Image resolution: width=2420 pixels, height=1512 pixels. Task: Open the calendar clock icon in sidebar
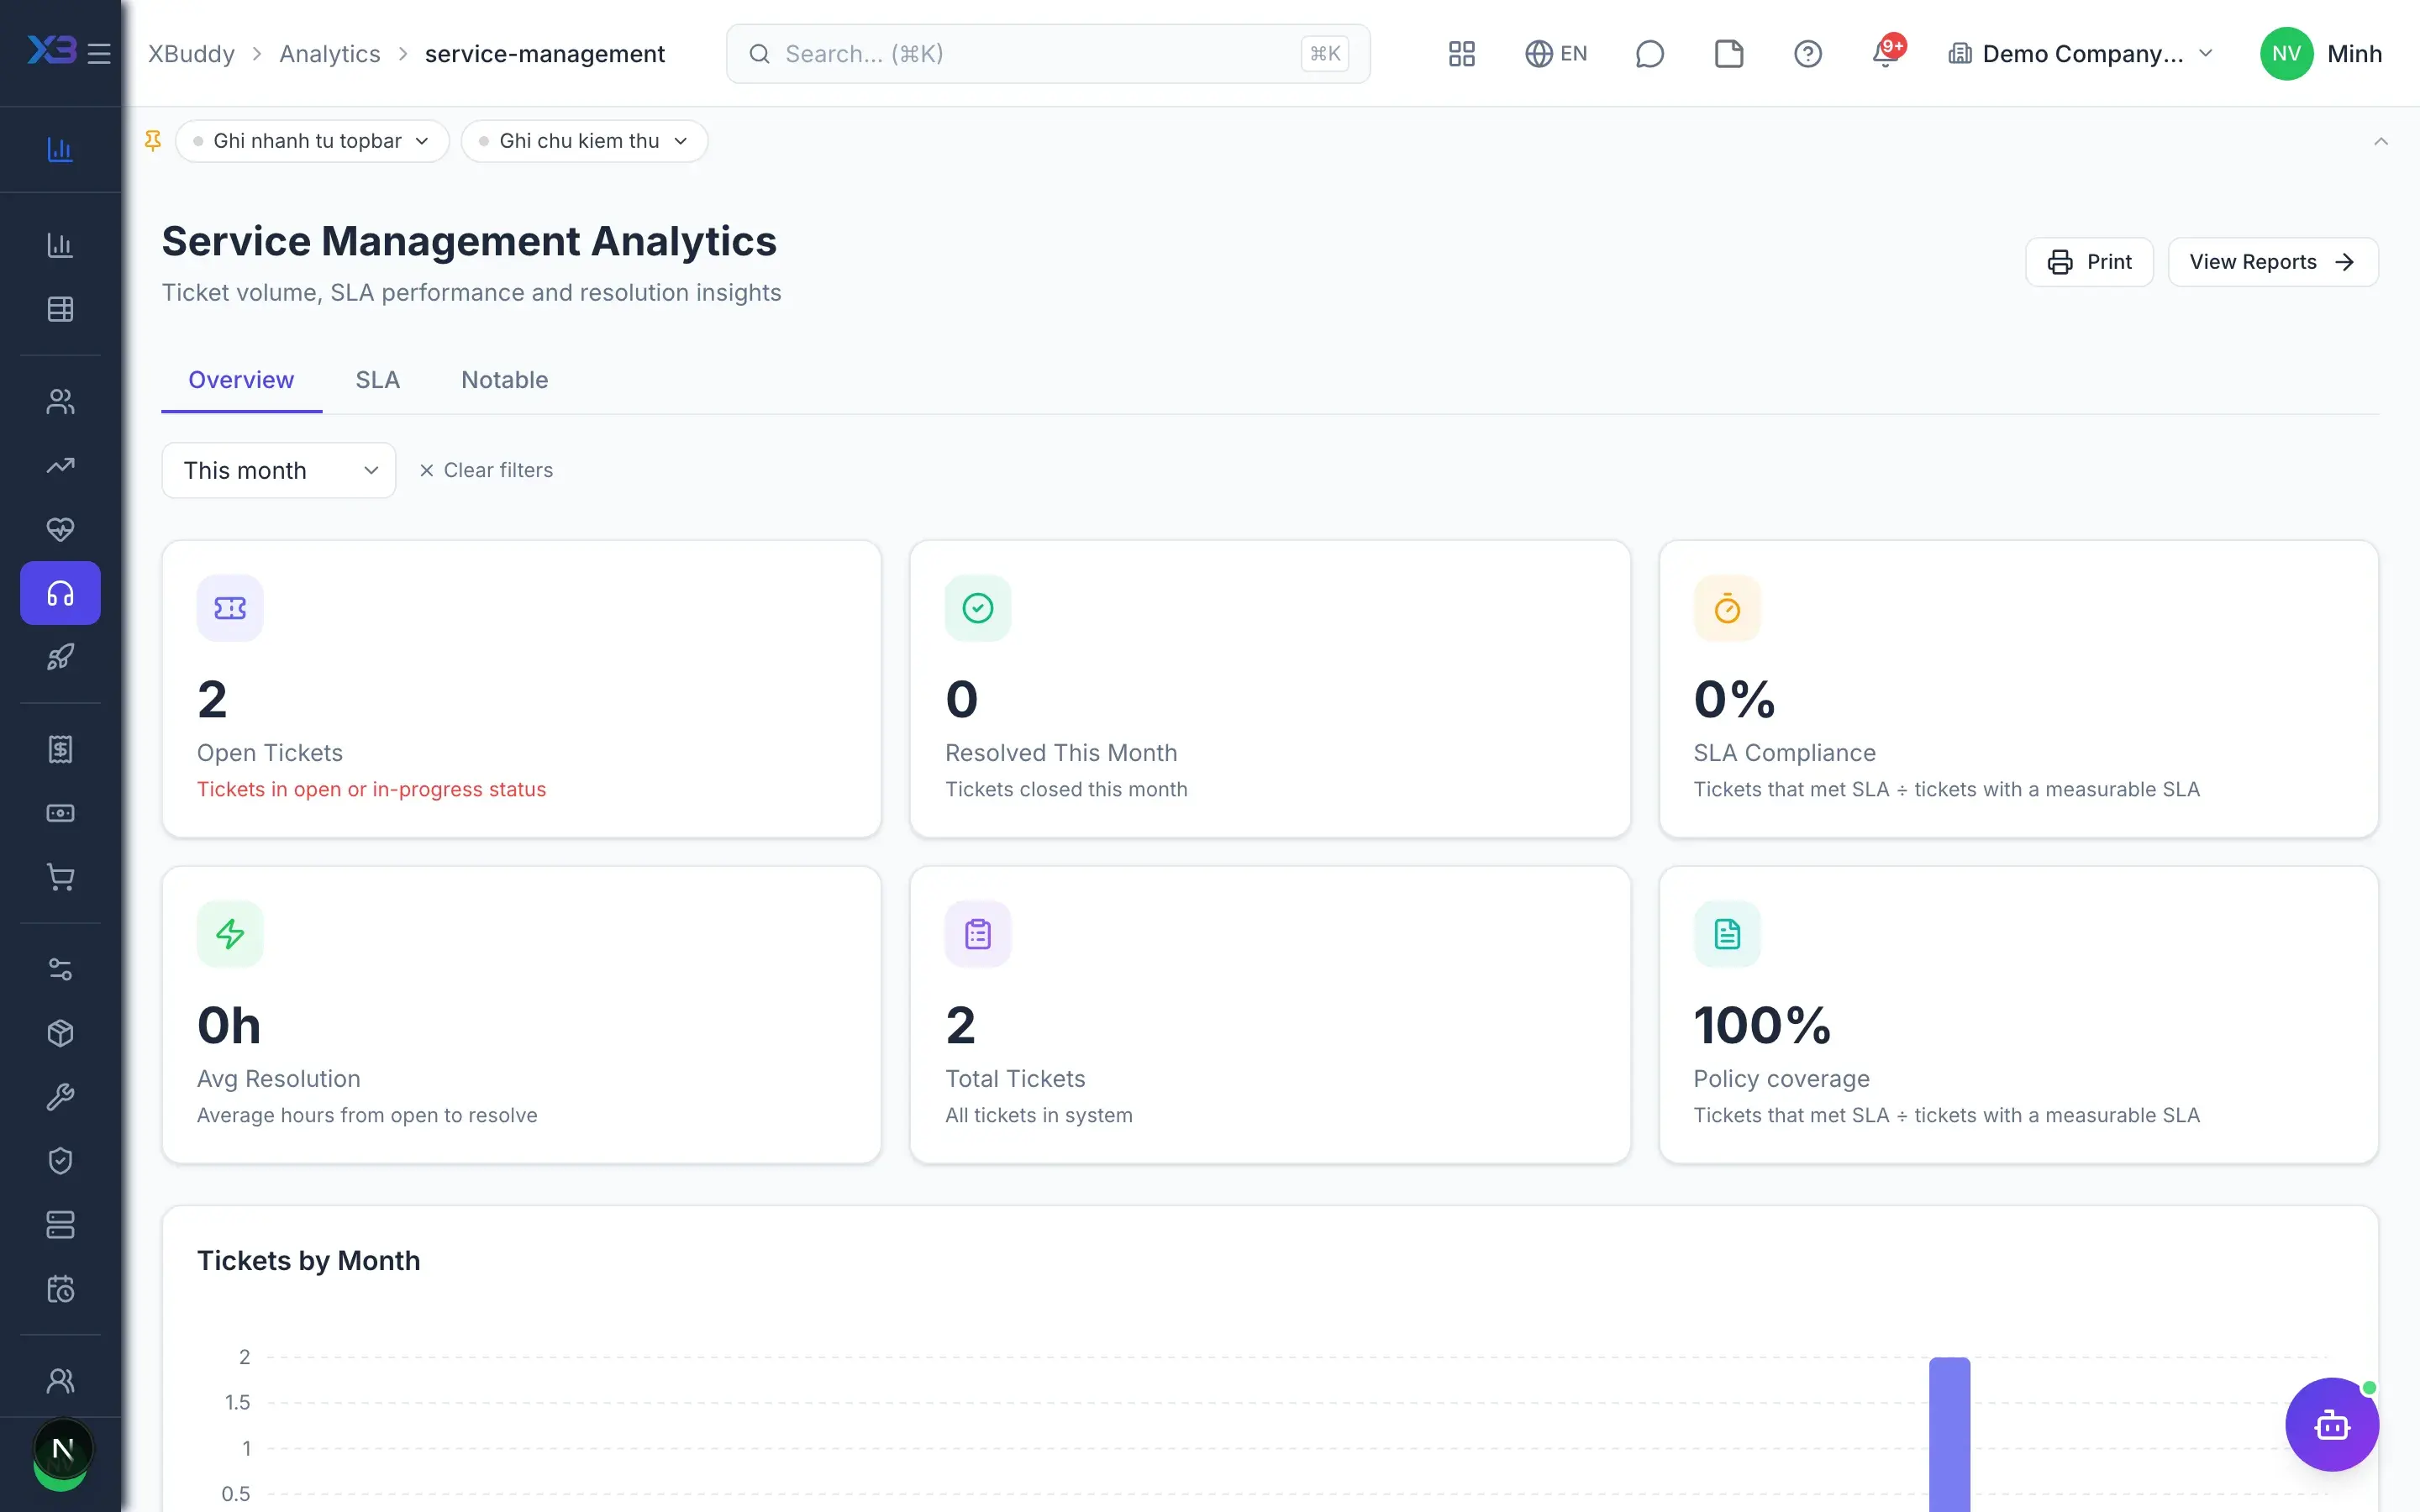coord(60,1289)
